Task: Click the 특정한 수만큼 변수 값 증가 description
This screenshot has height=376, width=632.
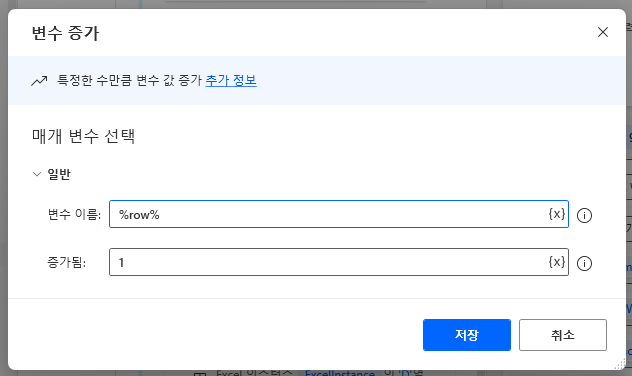Action: 129,80
